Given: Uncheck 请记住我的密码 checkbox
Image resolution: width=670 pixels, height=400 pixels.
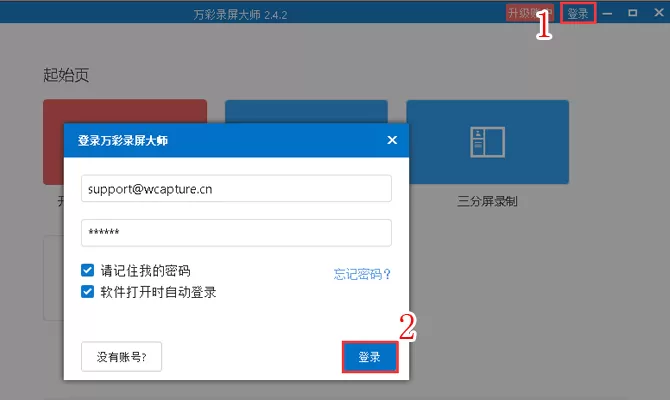Looking at the screenshot, I should coord(88,270).
